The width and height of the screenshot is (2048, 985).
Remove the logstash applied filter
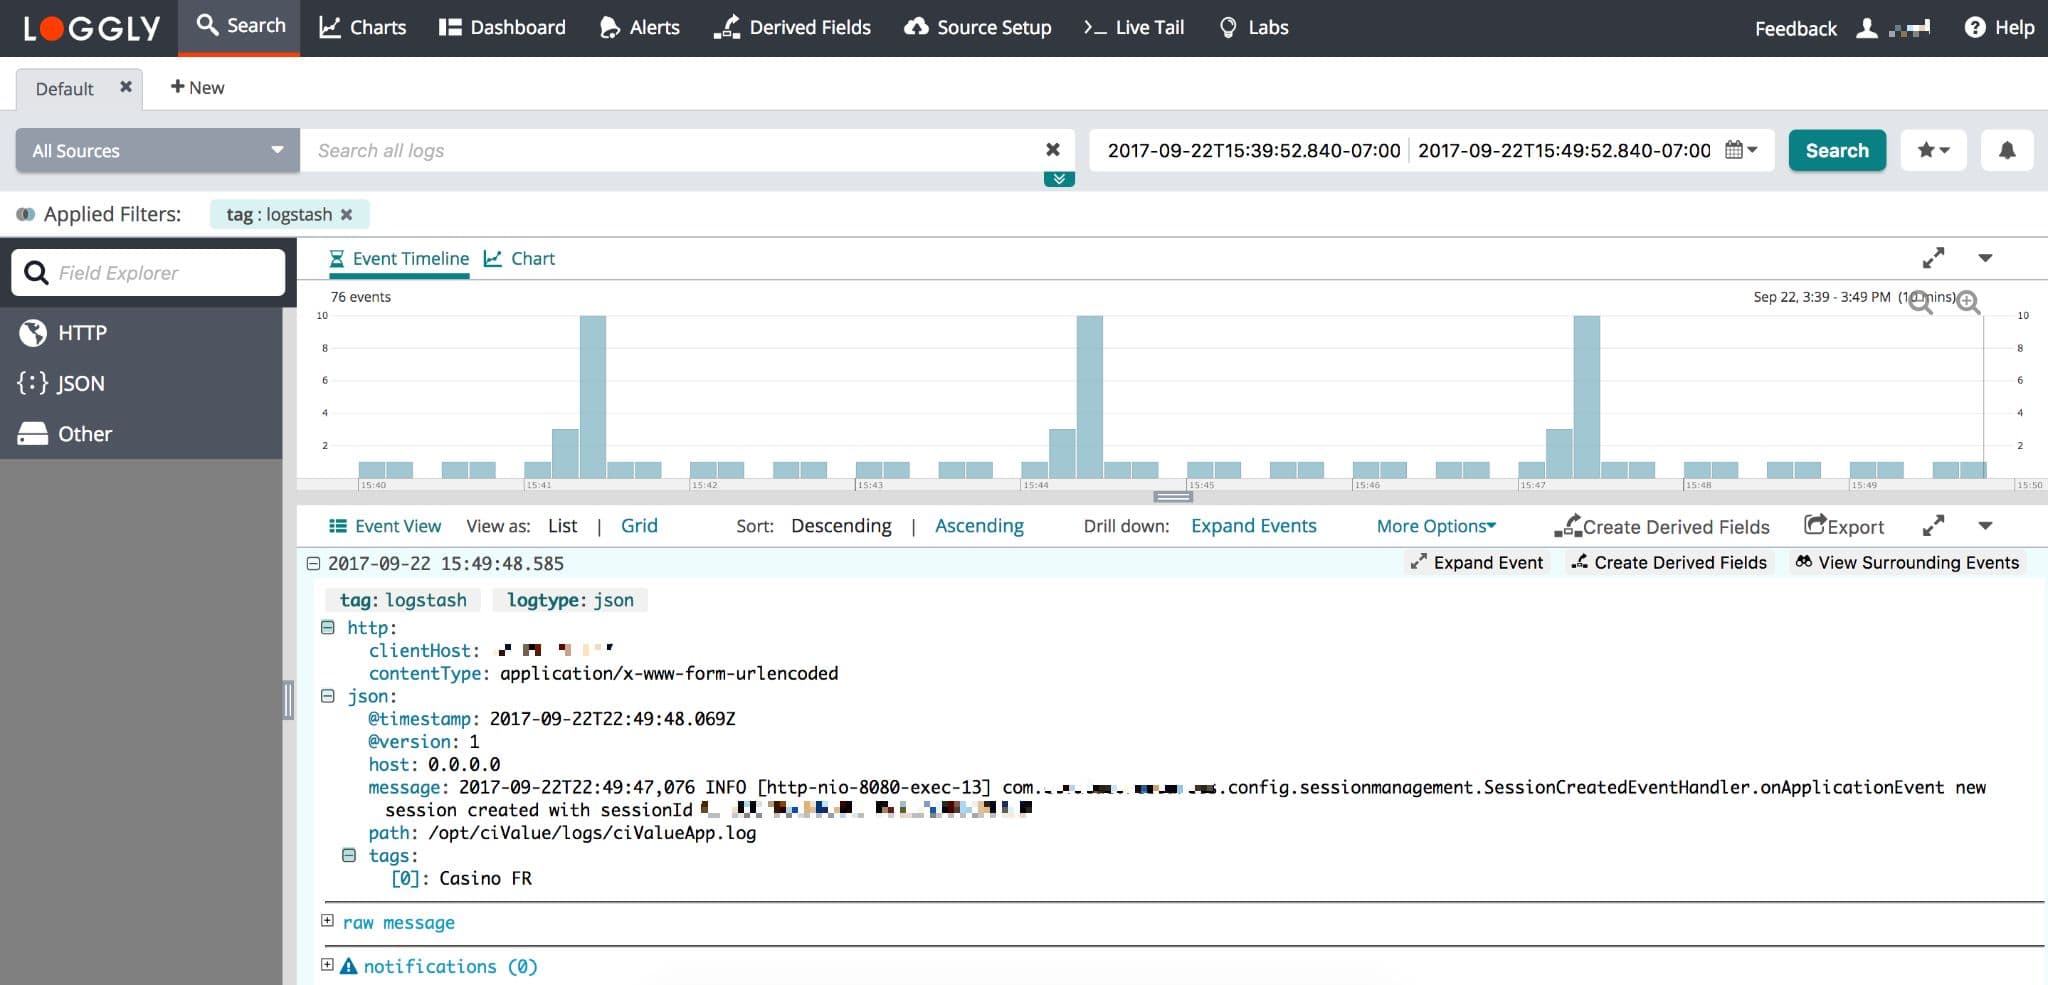[347, 214]
